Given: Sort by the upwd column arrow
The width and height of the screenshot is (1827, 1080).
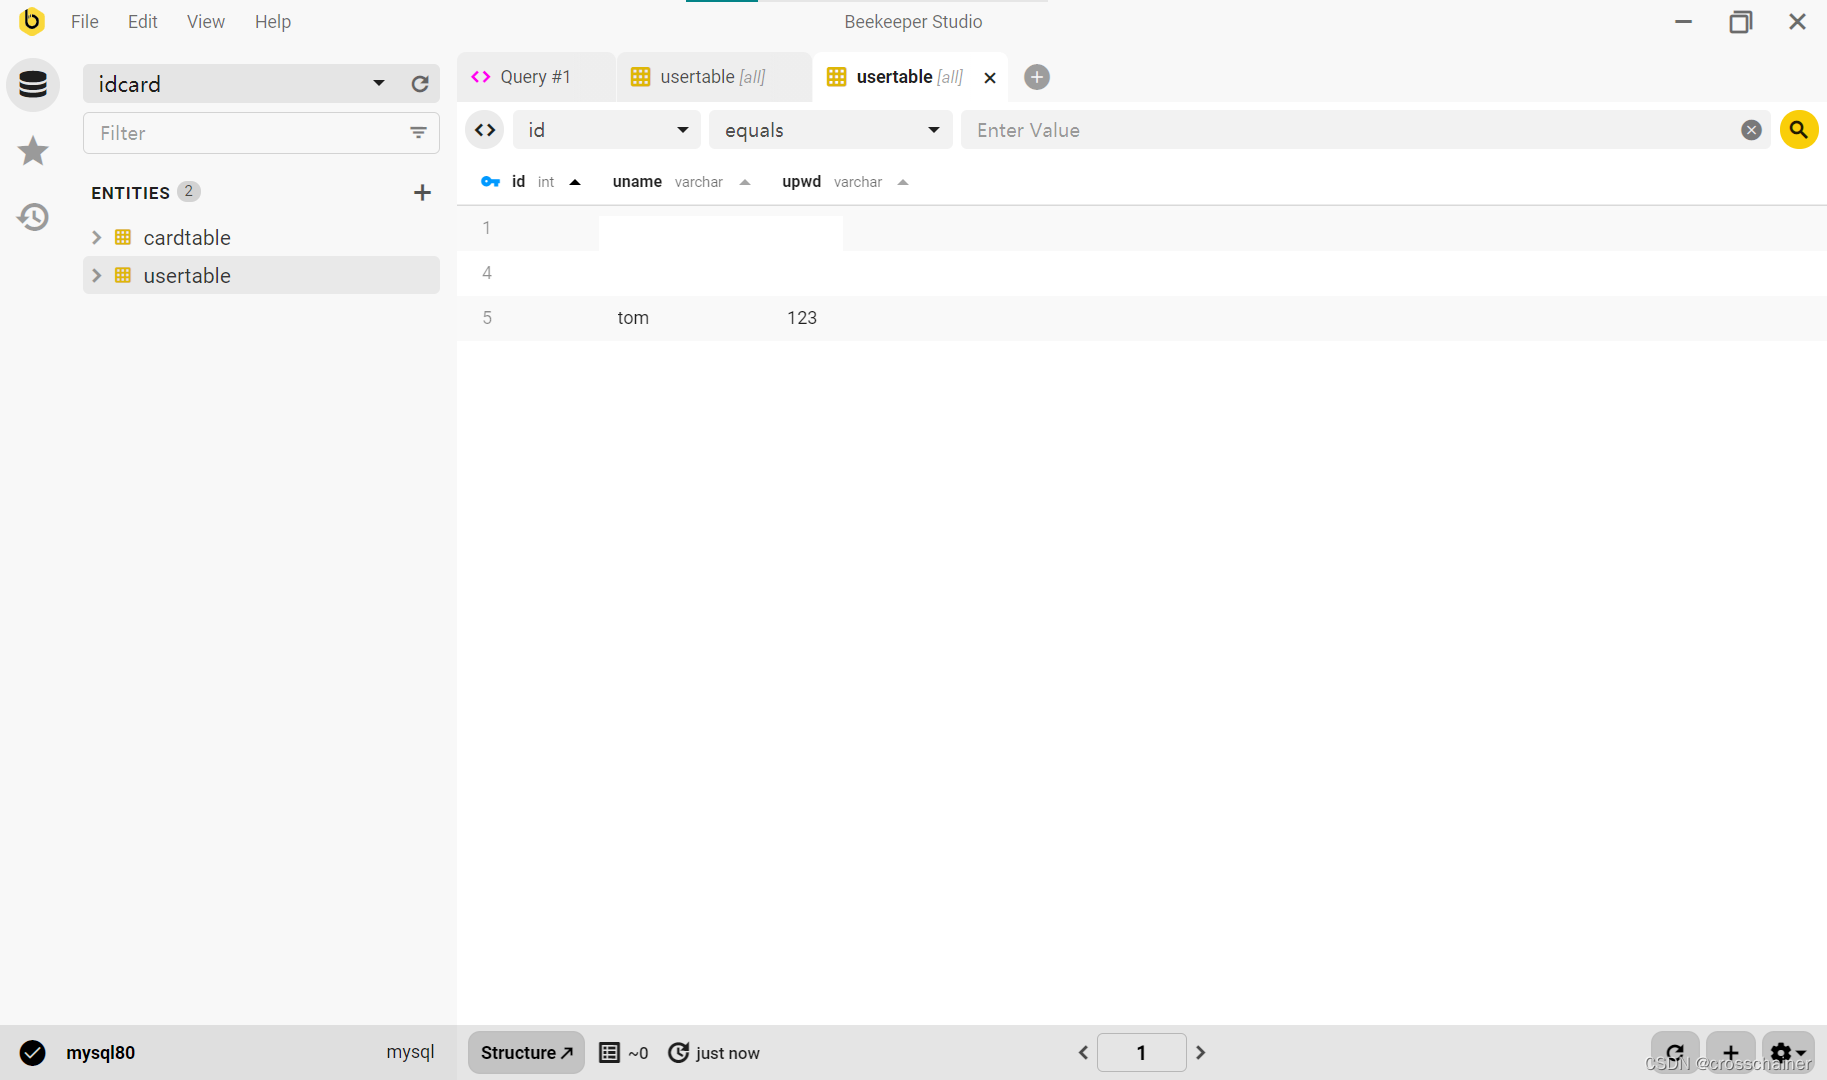Looking at the screenshot, I should [x=903, y=182].
